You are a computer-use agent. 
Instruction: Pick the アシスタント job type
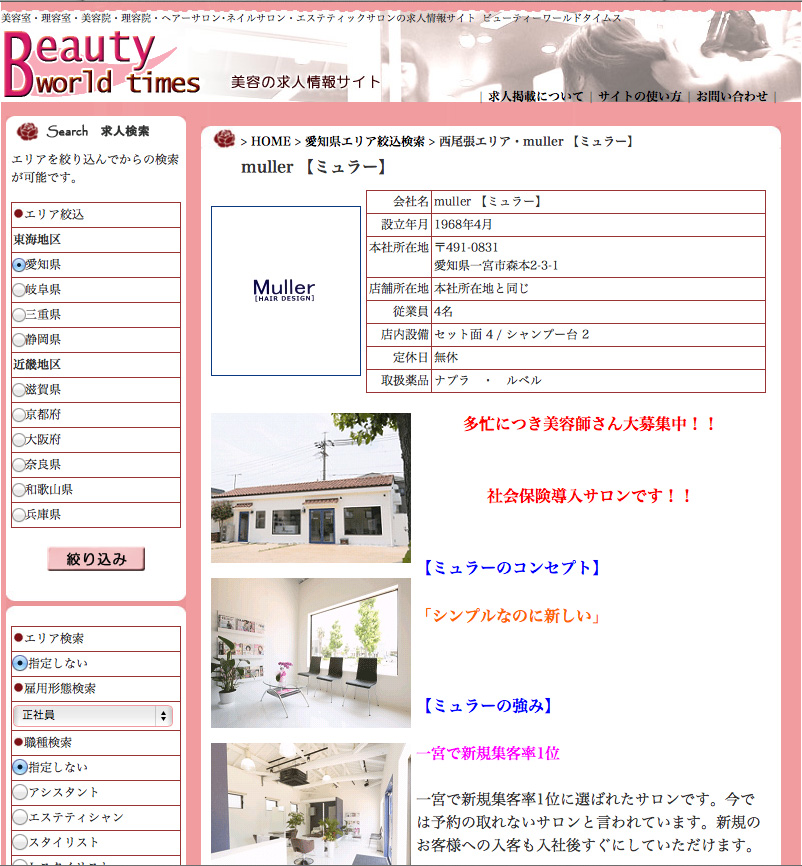pyautogui.click(x=19, y=792)
